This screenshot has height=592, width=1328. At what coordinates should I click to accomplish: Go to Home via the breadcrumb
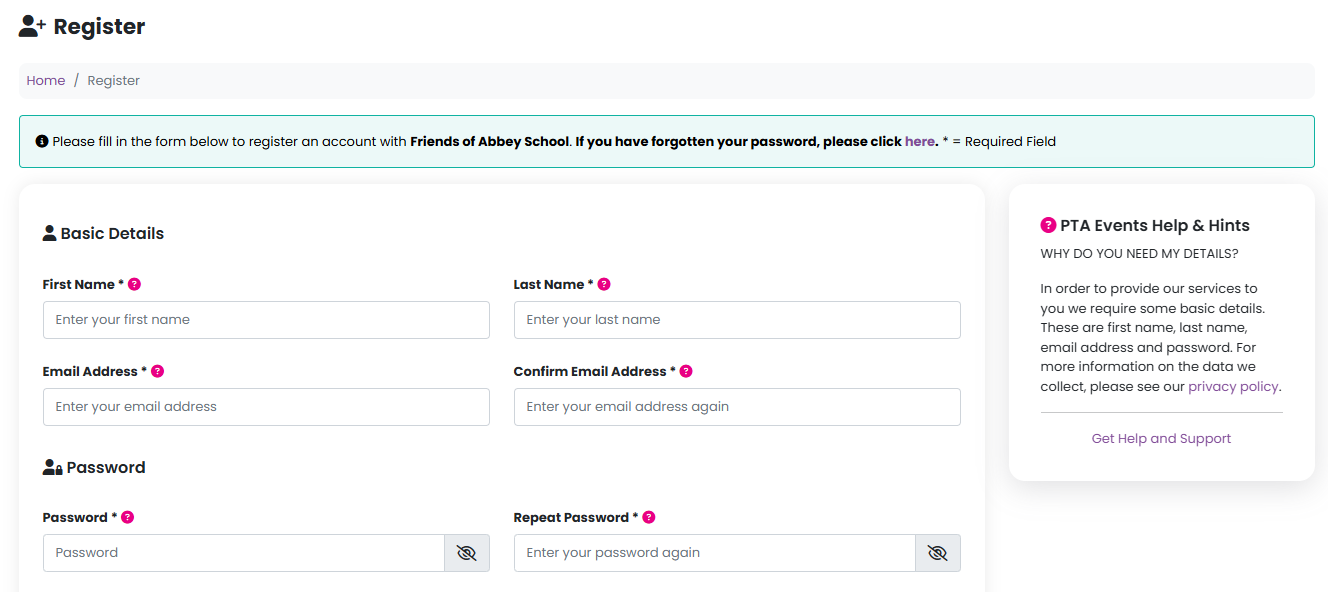pyautogui.click(x=46, y=80)
